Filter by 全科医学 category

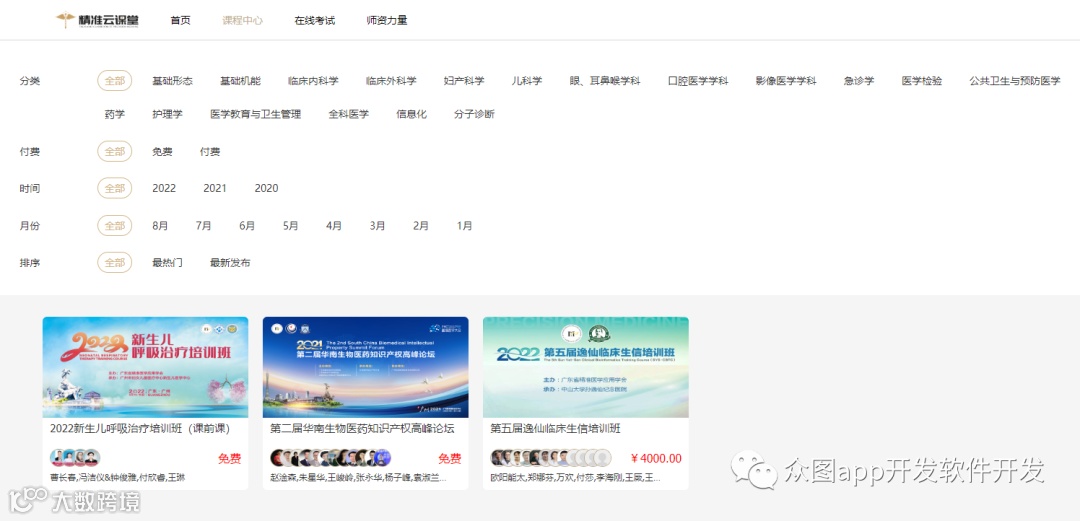(x=349, y=114)
